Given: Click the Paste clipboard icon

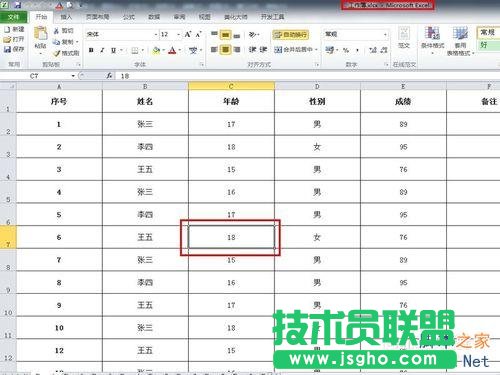Looking at the screenshot, I should point(41,34).
